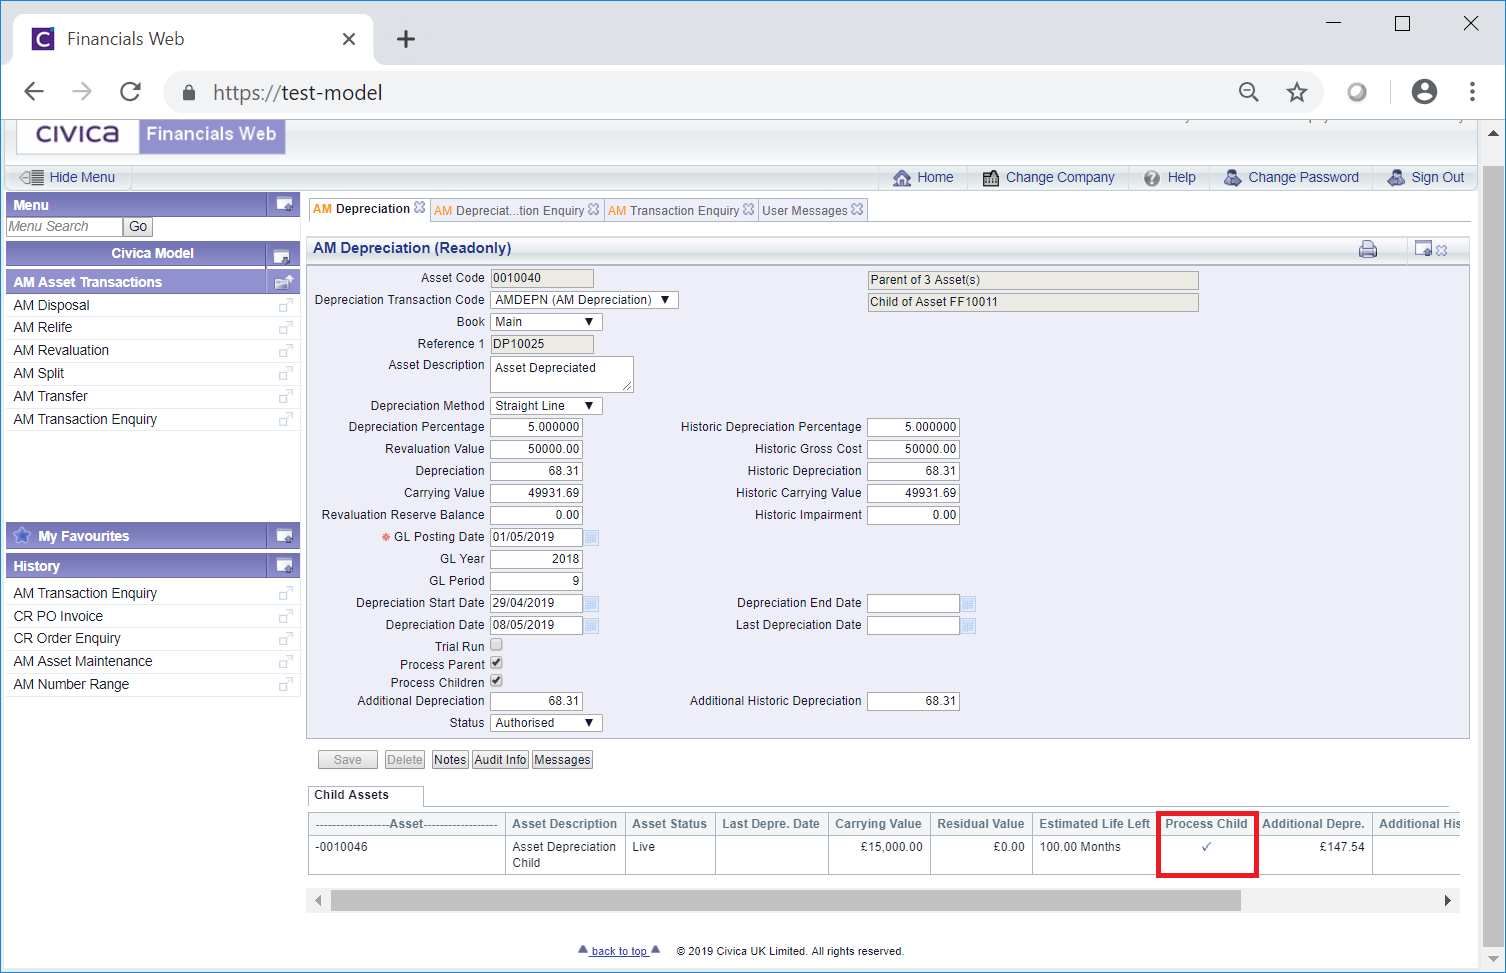Click the calendar icon next to Last Depreciation Date
The width and height of the screenshot is (1506, 973).
point(968,626)
